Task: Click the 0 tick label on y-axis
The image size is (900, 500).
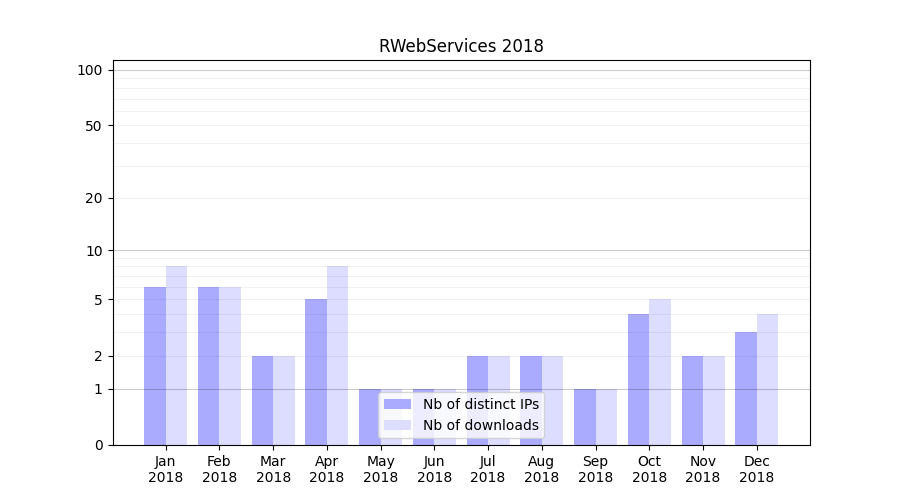Action: pyautogui.click(x=98, y=445)
